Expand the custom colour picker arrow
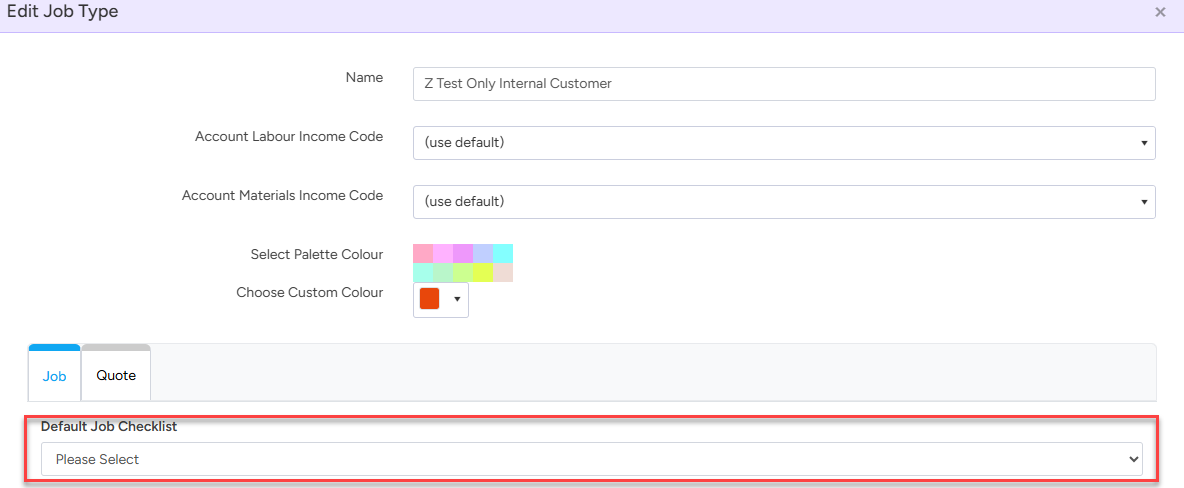This screenshot has width=1184, height=488. (457, 299)
